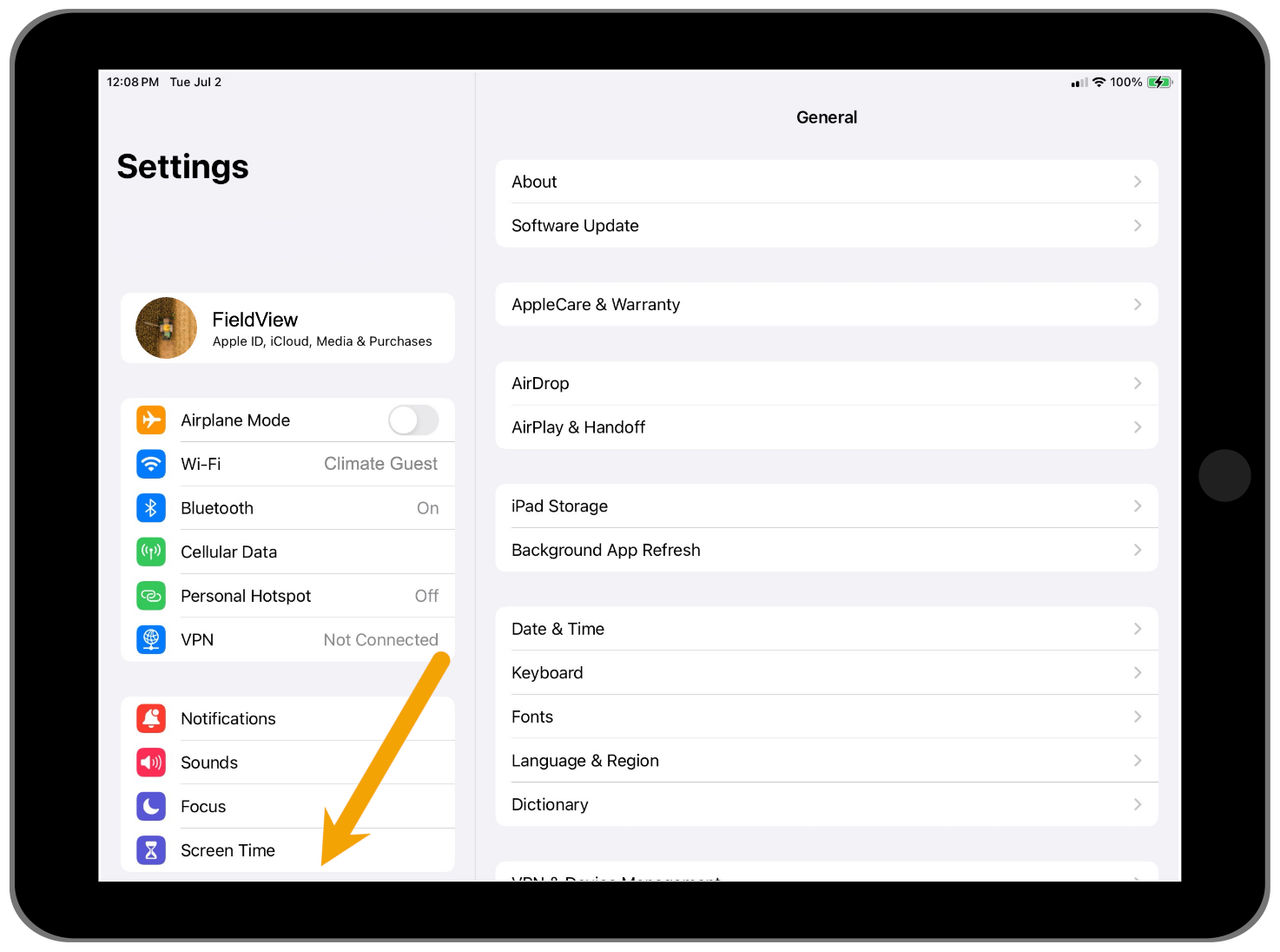Tap the Sounds speaker icon
Image resolution: width=1280 pixels, height=952 pixels.
click(x=151, y=762)
